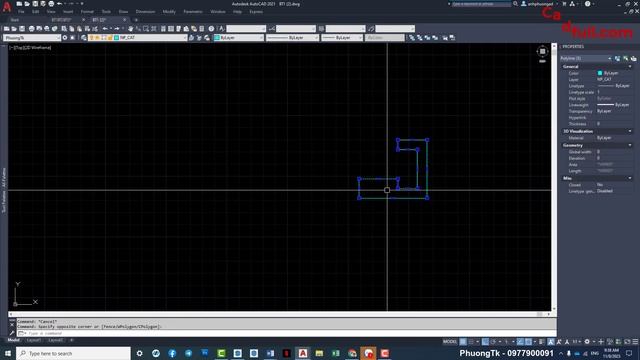Viewport: 640px width, 360px height.
Task: Open Windows search box on taskbar
Action: (x=73, y=353)
